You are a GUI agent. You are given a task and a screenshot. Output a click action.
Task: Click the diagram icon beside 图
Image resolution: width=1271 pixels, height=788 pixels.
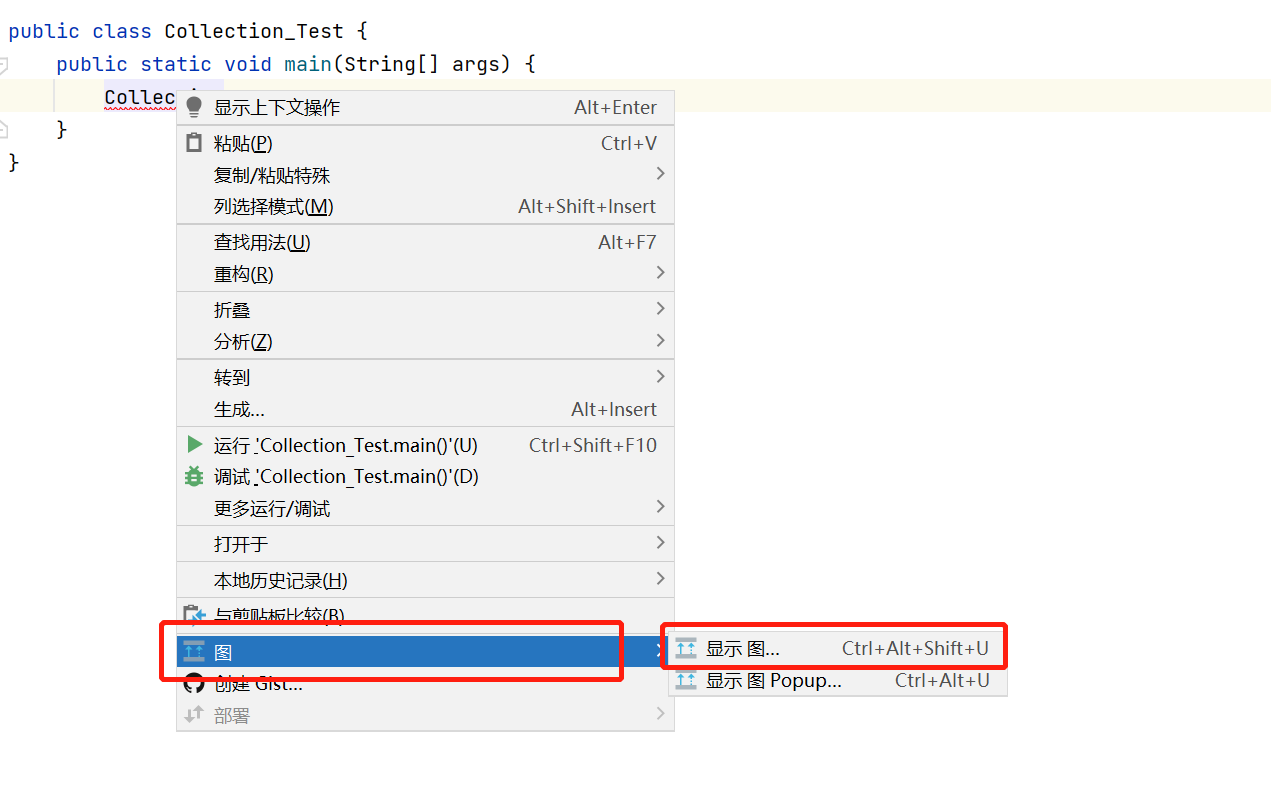194,652
